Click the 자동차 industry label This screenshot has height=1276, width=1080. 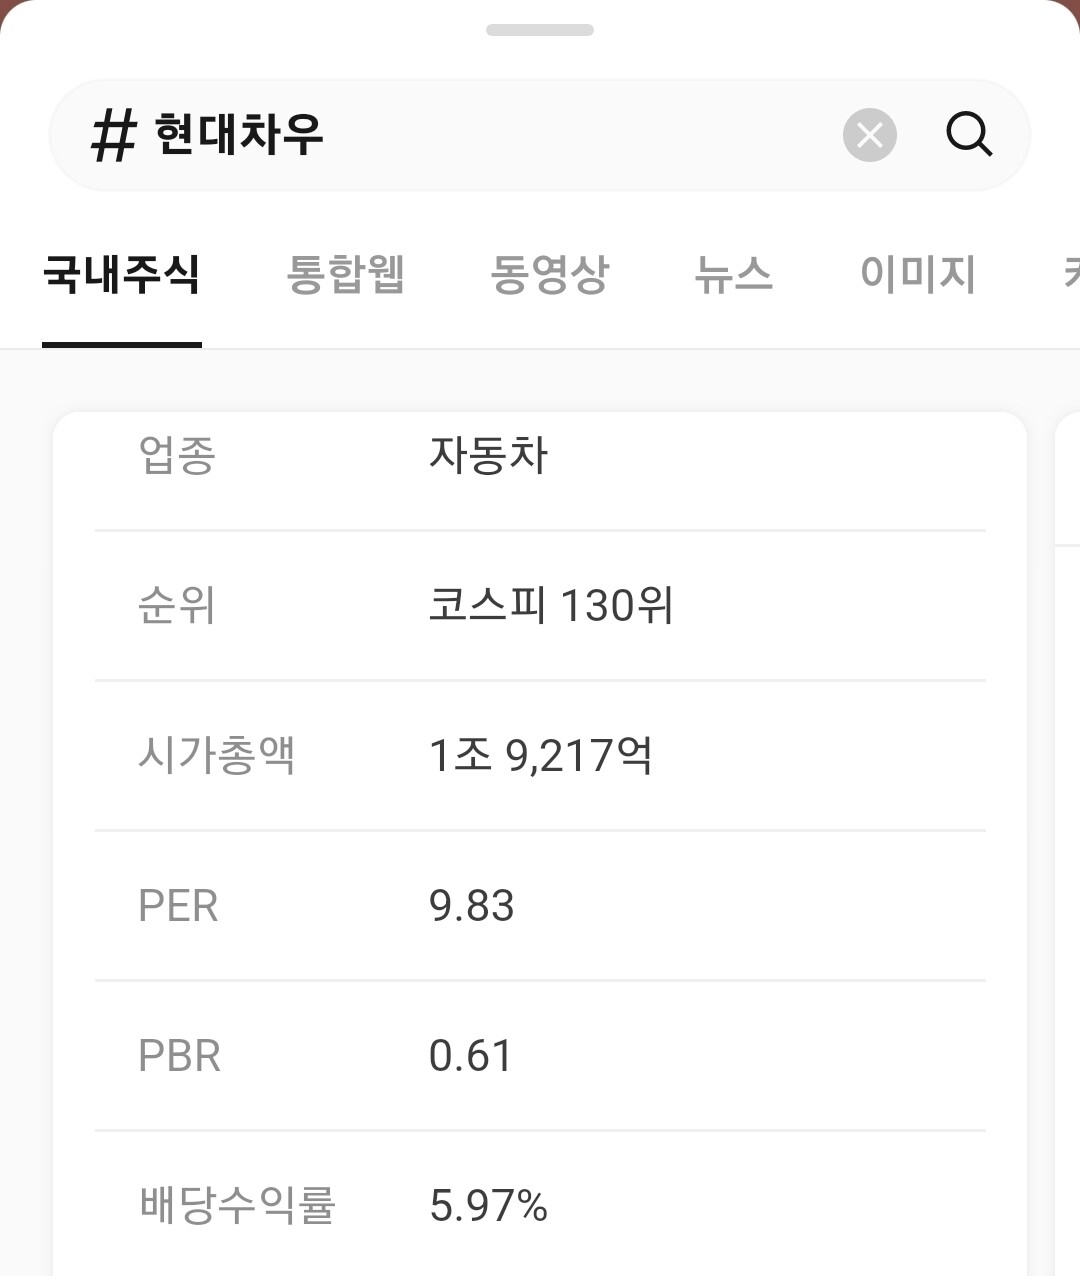tap(489, 456)
